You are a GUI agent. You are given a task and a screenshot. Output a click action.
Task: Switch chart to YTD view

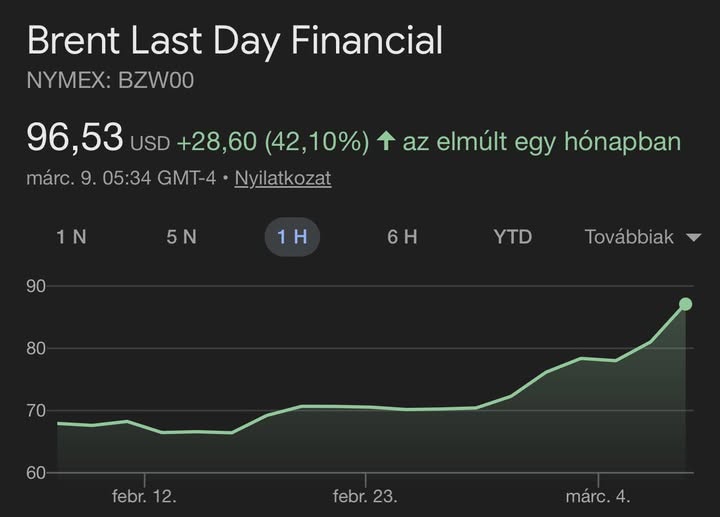pyautogui.click(x=512, y=237)
